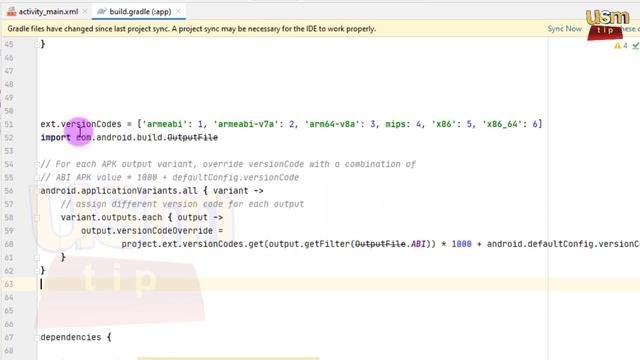Click the activity_main.xml file icon
Viewport: 640px width, 360px height.
(12, 11)
